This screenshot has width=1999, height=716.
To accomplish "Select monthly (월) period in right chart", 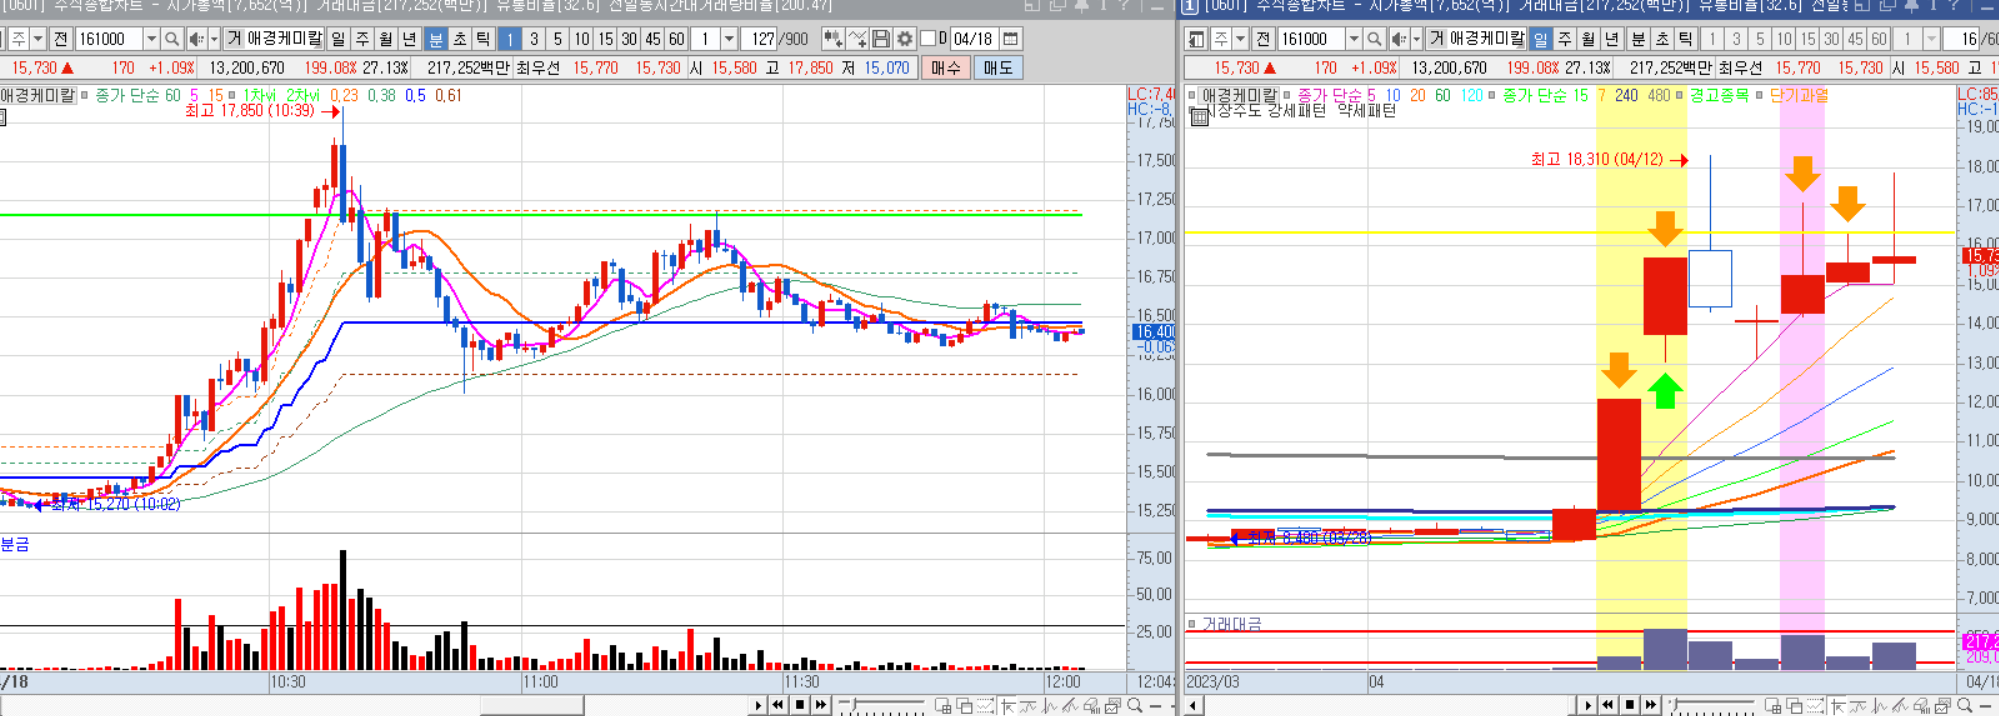I will 1589,39.
